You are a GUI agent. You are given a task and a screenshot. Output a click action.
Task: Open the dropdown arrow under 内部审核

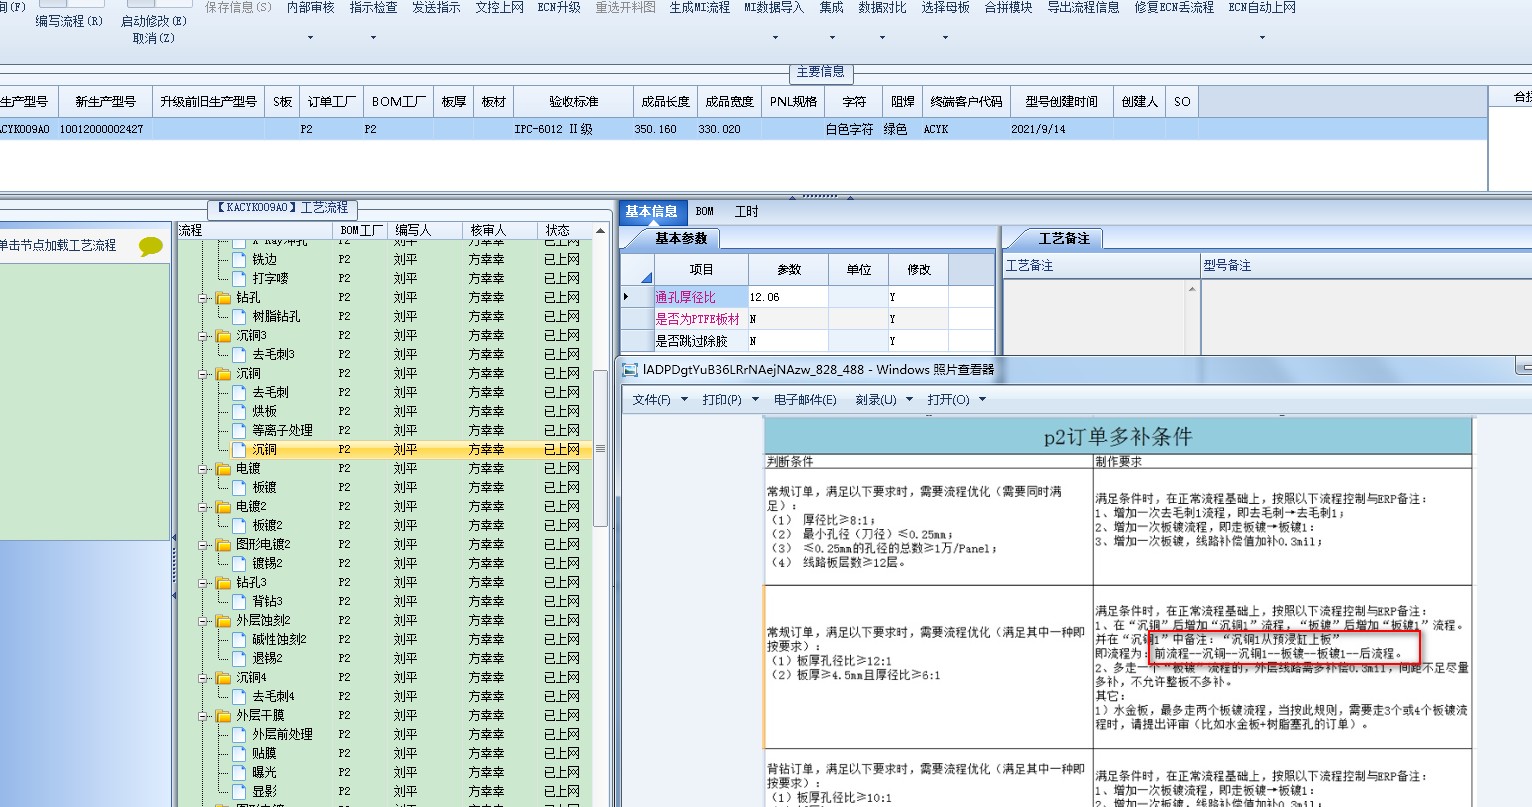coord(310,38)
